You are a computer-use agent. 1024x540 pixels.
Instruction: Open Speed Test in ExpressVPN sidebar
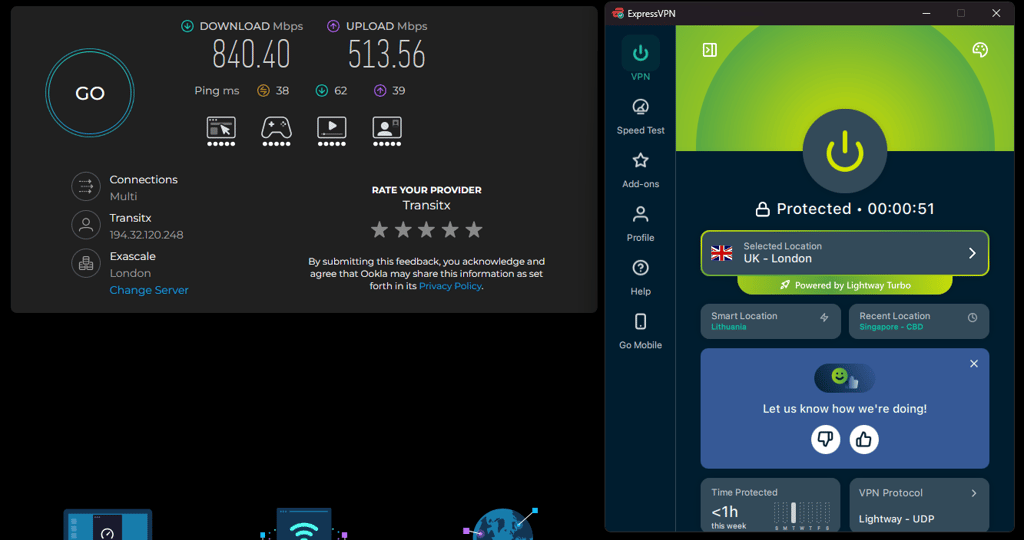pyautogui.click(x=640, y=117)
